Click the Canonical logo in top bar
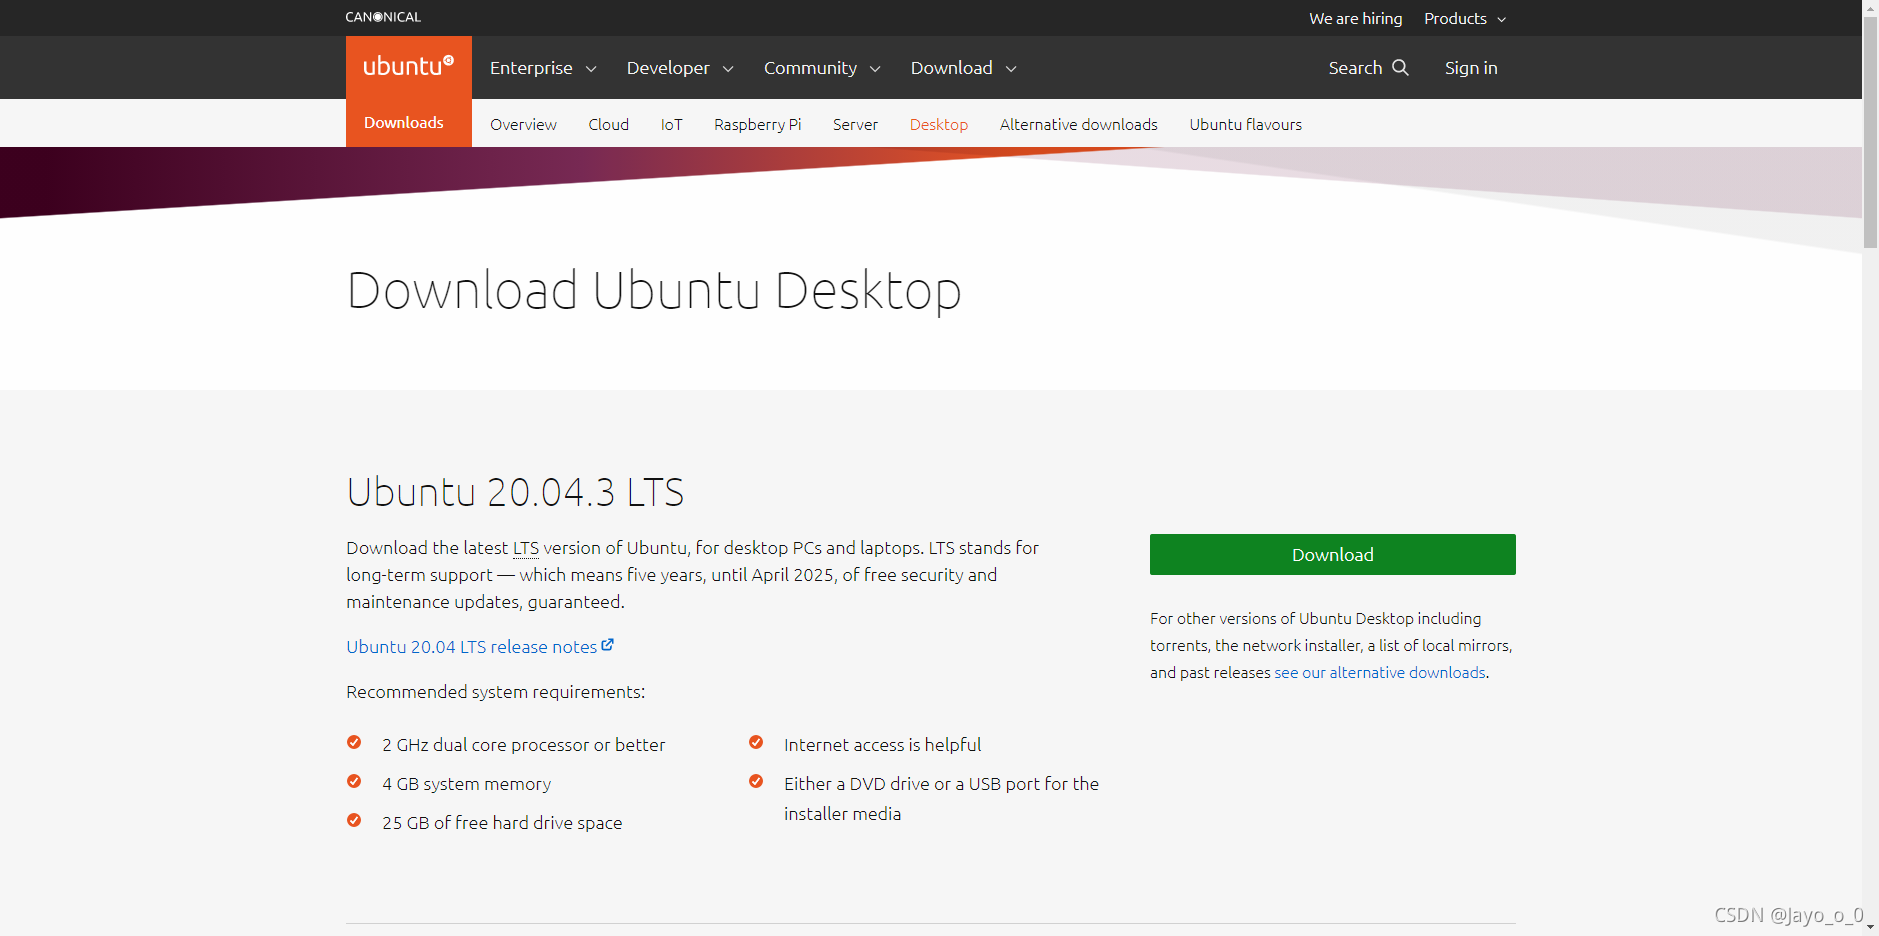 pos(383,17)
